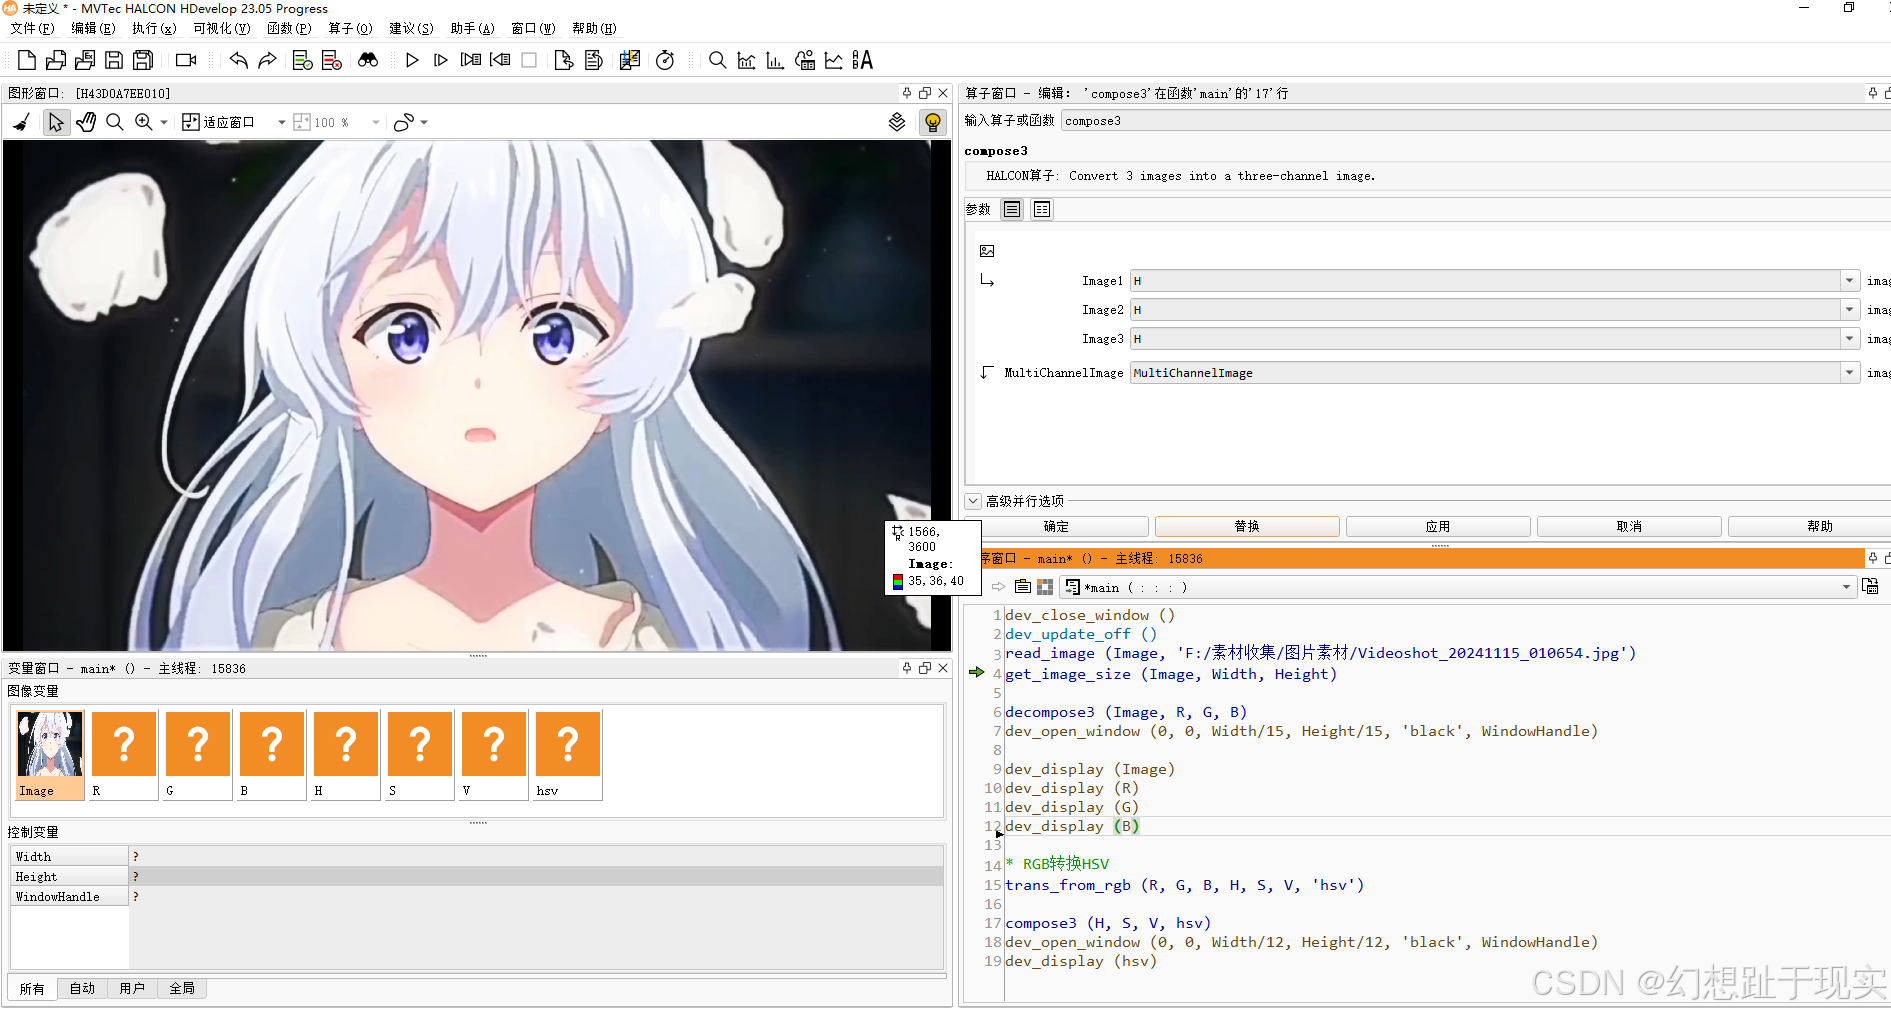Open the image acquisition camera icon
This screenshot has width=1891, height=1015.
tap(186, 60)
